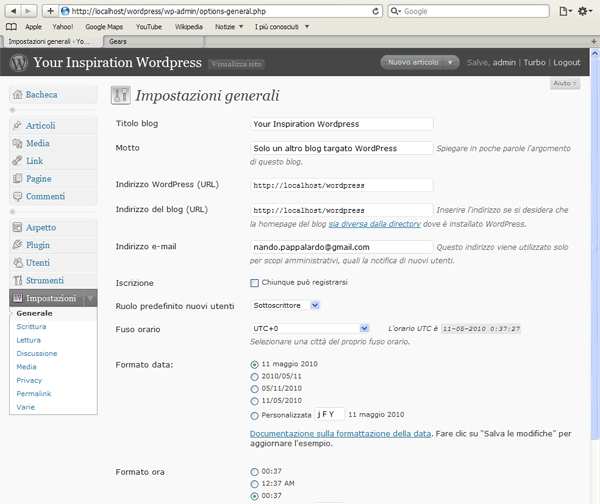The image size is (600, 504).
Task: Click the Turbo link in header
Action: [x=534, y=62]
